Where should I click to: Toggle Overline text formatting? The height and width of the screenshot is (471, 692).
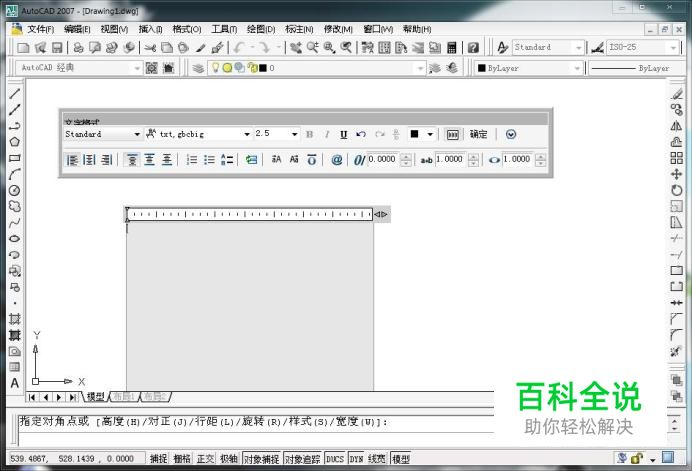[x=312, y=159]
